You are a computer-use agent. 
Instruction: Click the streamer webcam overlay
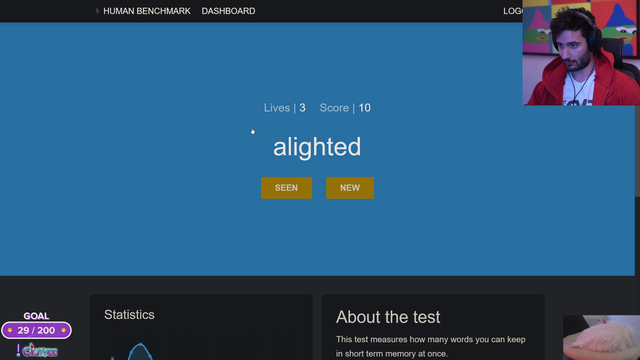pyautogui.click(x=581, y=53)
